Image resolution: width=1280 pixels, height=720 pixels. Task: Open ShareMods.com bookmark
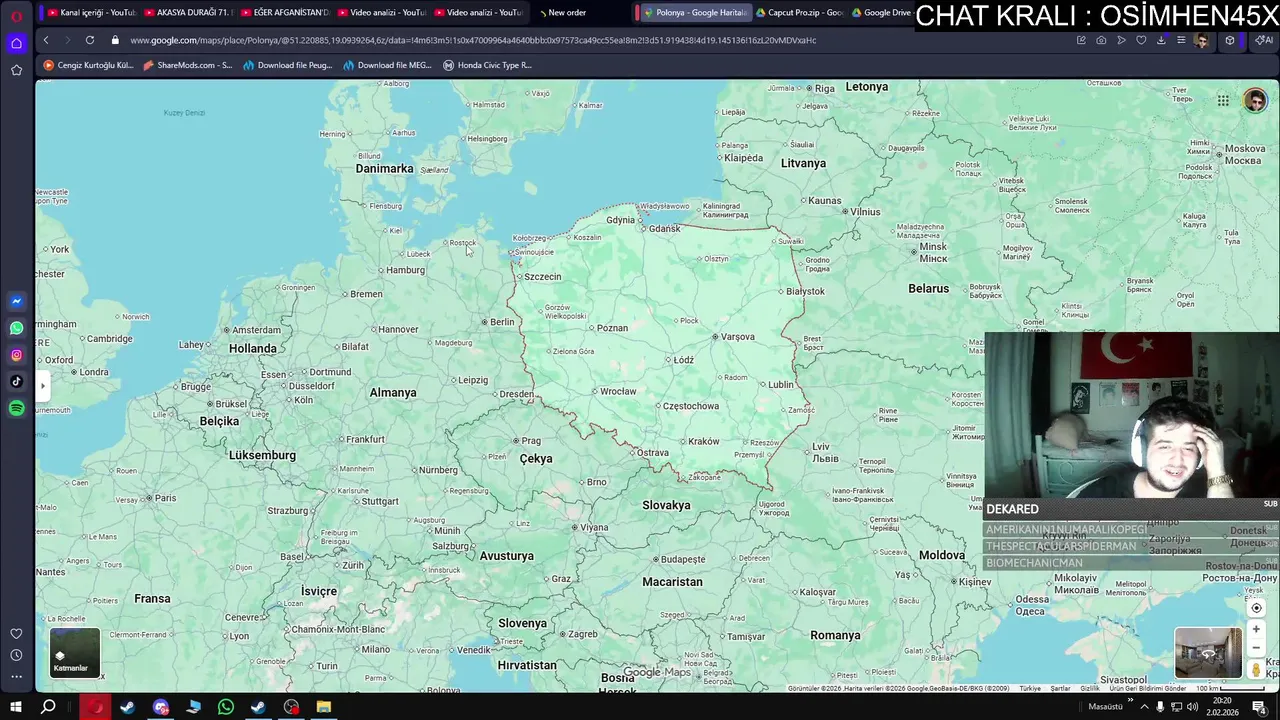tap(187, 65)
